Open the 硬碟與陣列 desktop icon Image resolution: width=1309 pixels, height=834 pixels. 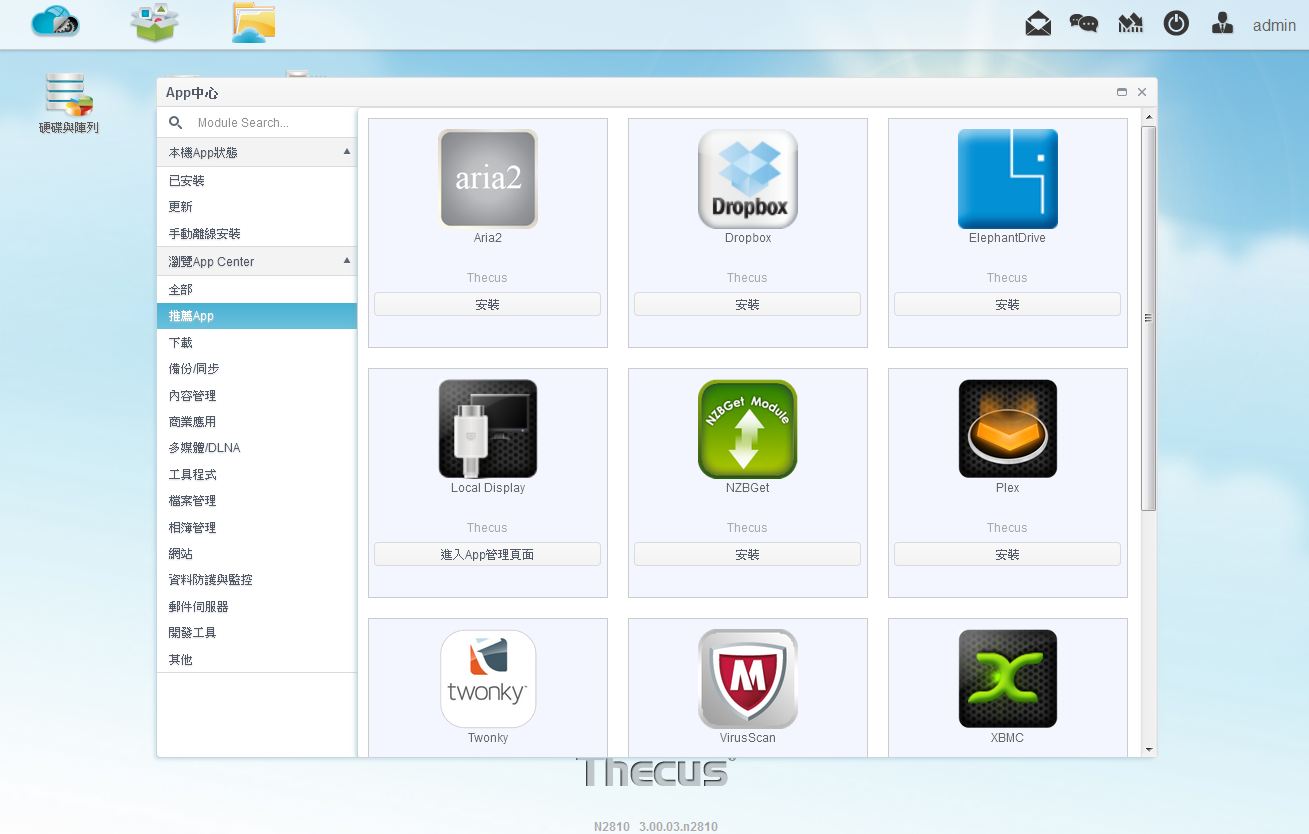68,103
